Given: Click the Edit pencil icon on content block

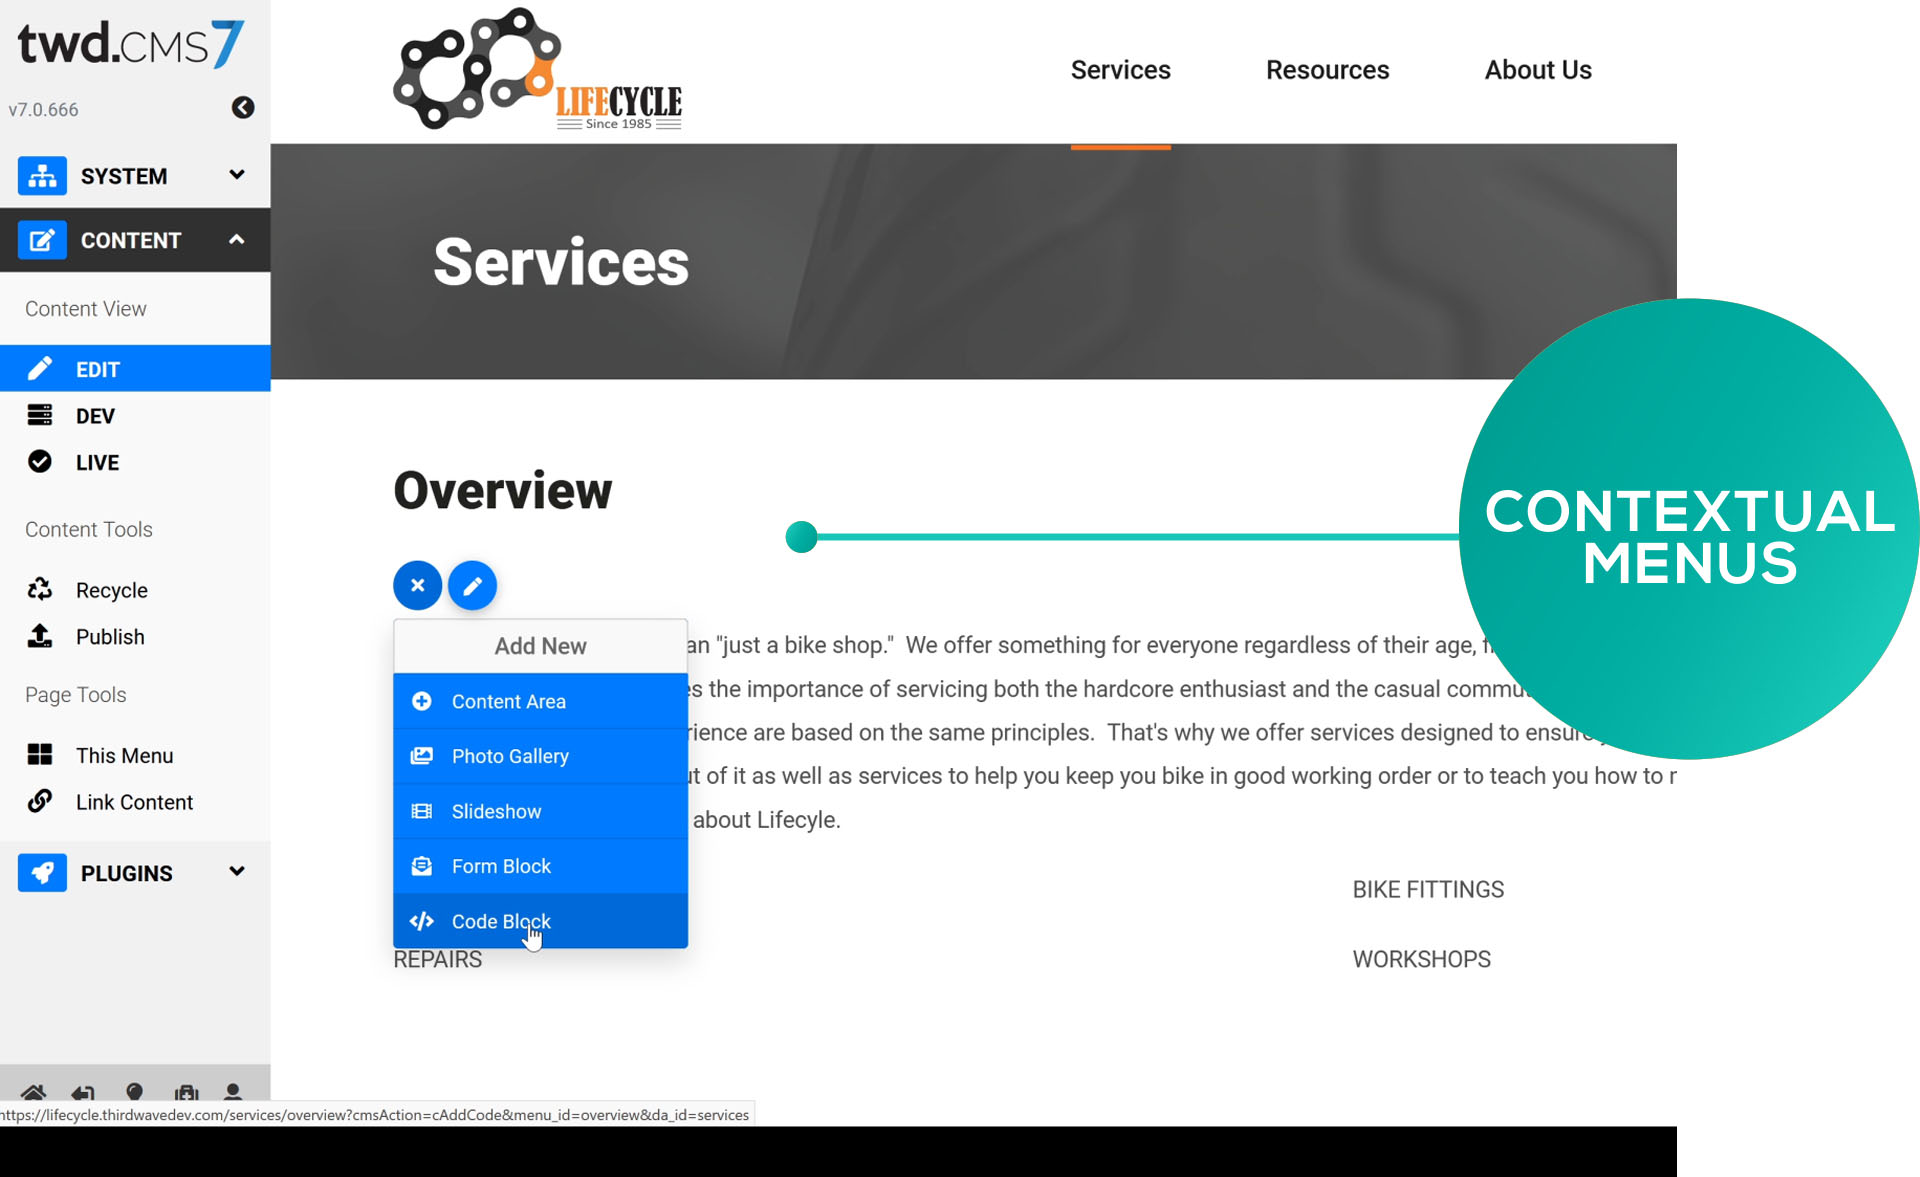Looking at the screenshot, I should 472,584.
